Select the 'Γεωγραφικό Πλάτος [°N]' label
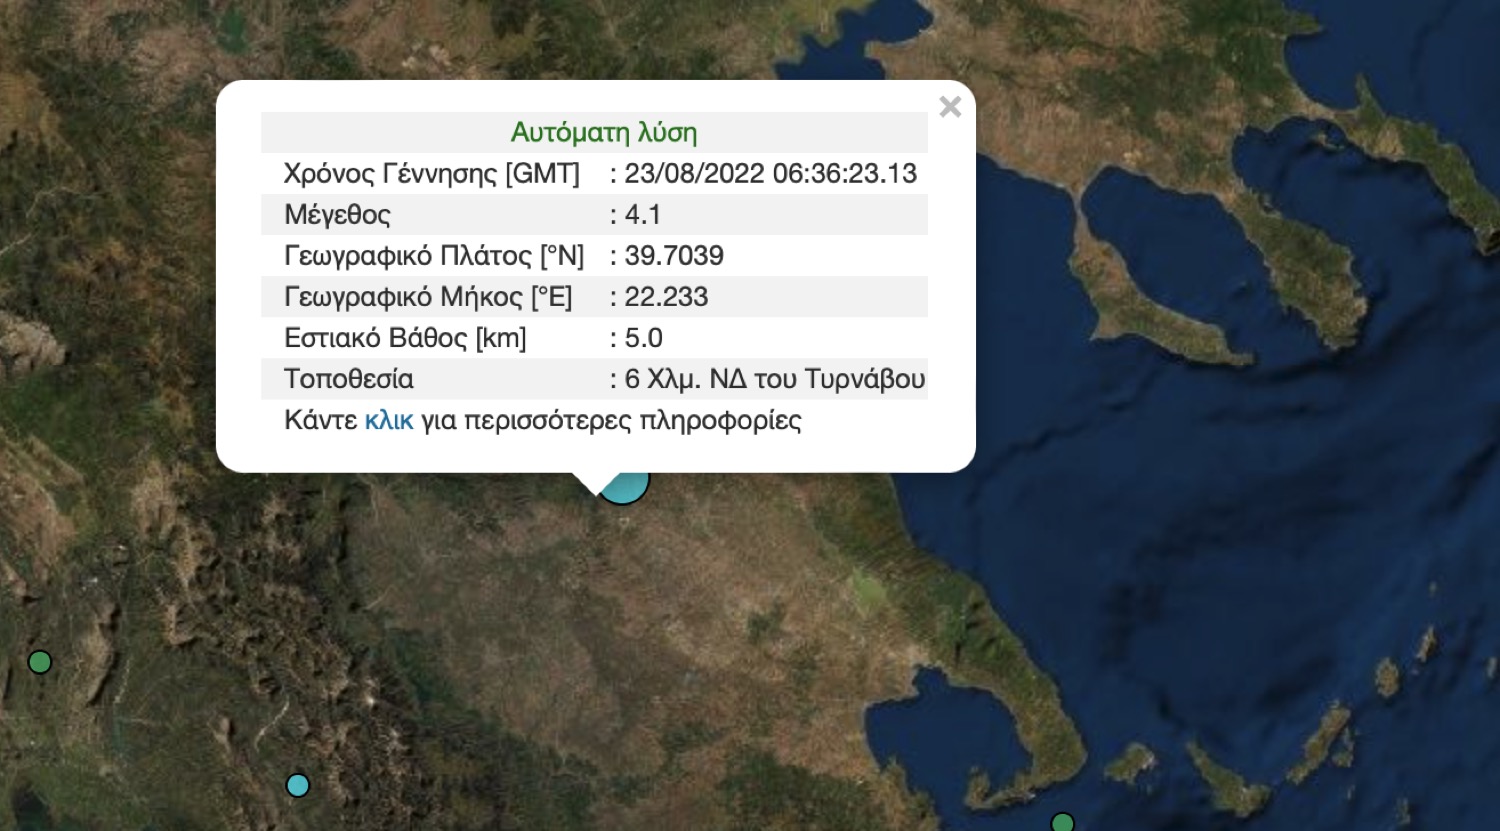 pyautogui.click(x=433, y=256)
